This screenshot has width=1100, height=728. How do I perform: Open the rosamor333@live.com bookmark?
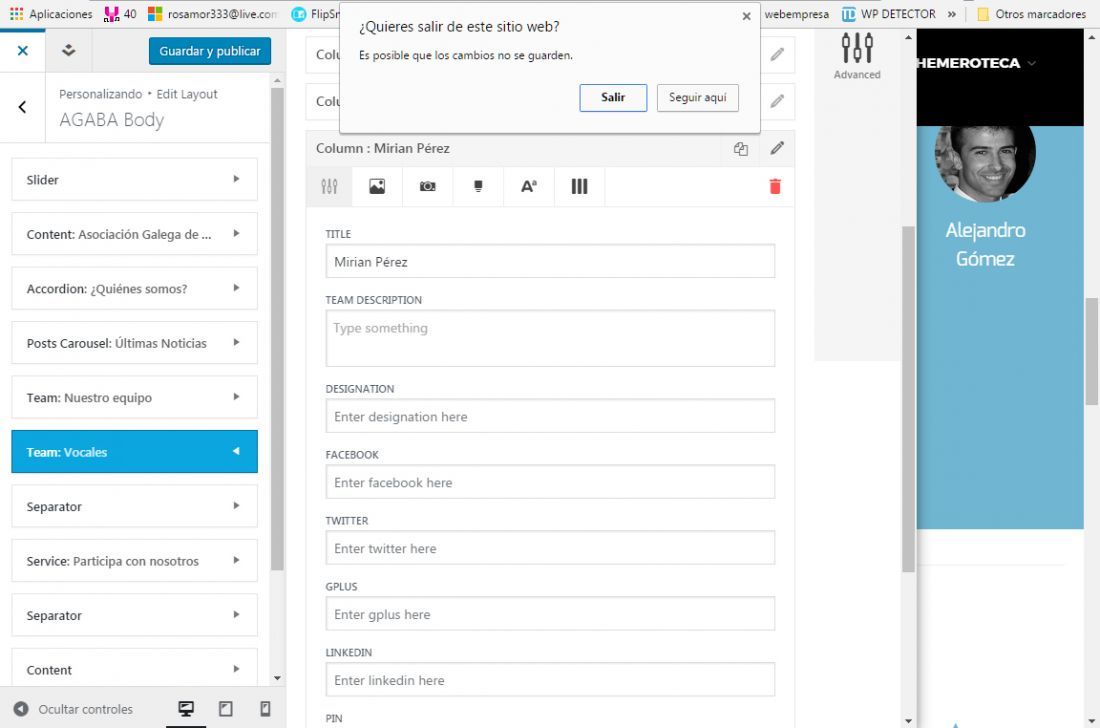point(213,14)
